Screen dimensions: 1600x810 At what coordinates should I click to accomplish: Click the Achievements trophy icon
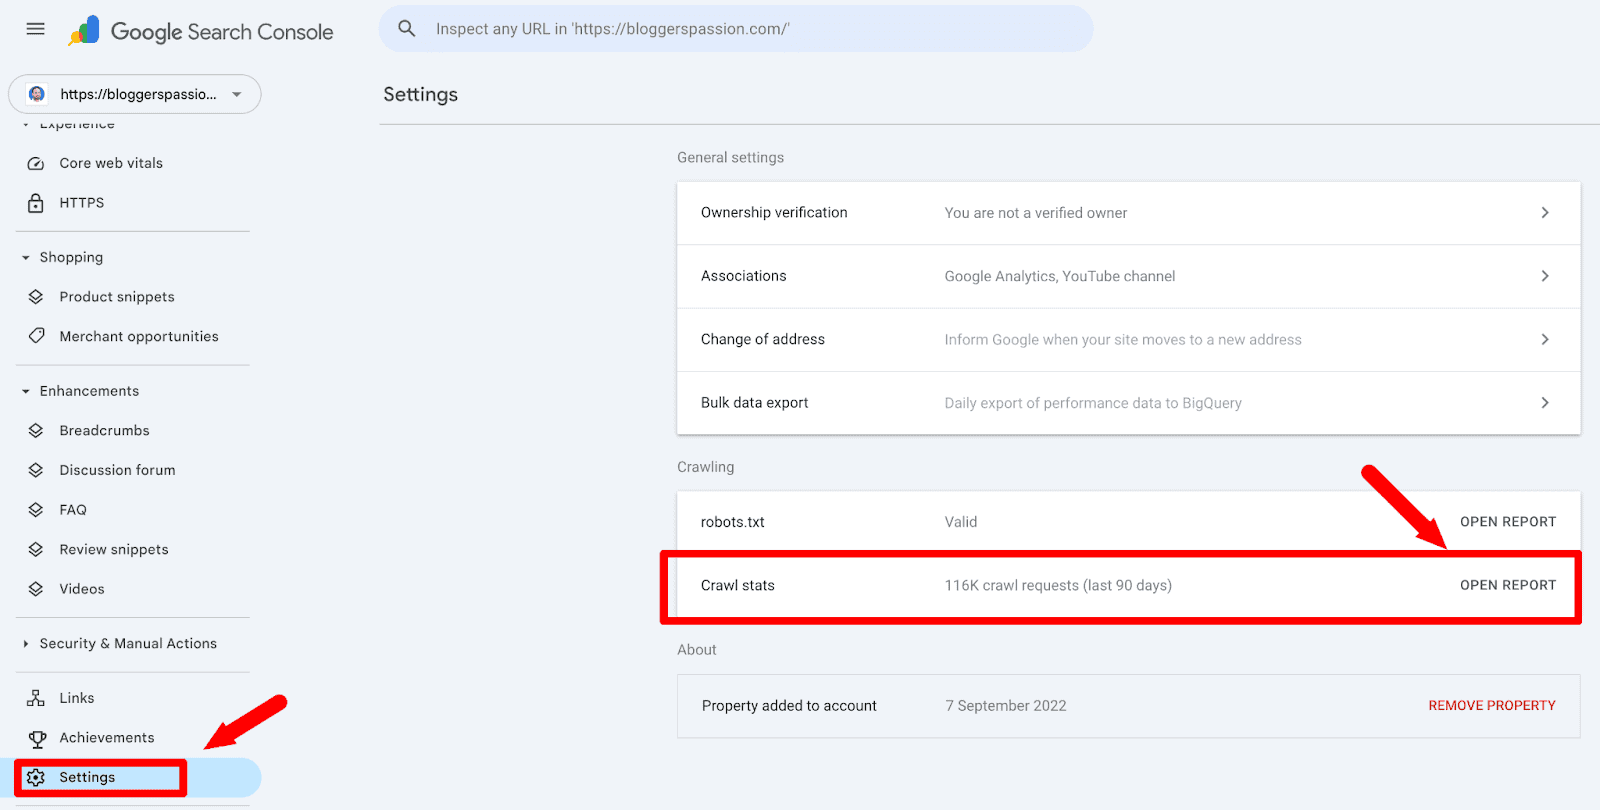(37, 738)
